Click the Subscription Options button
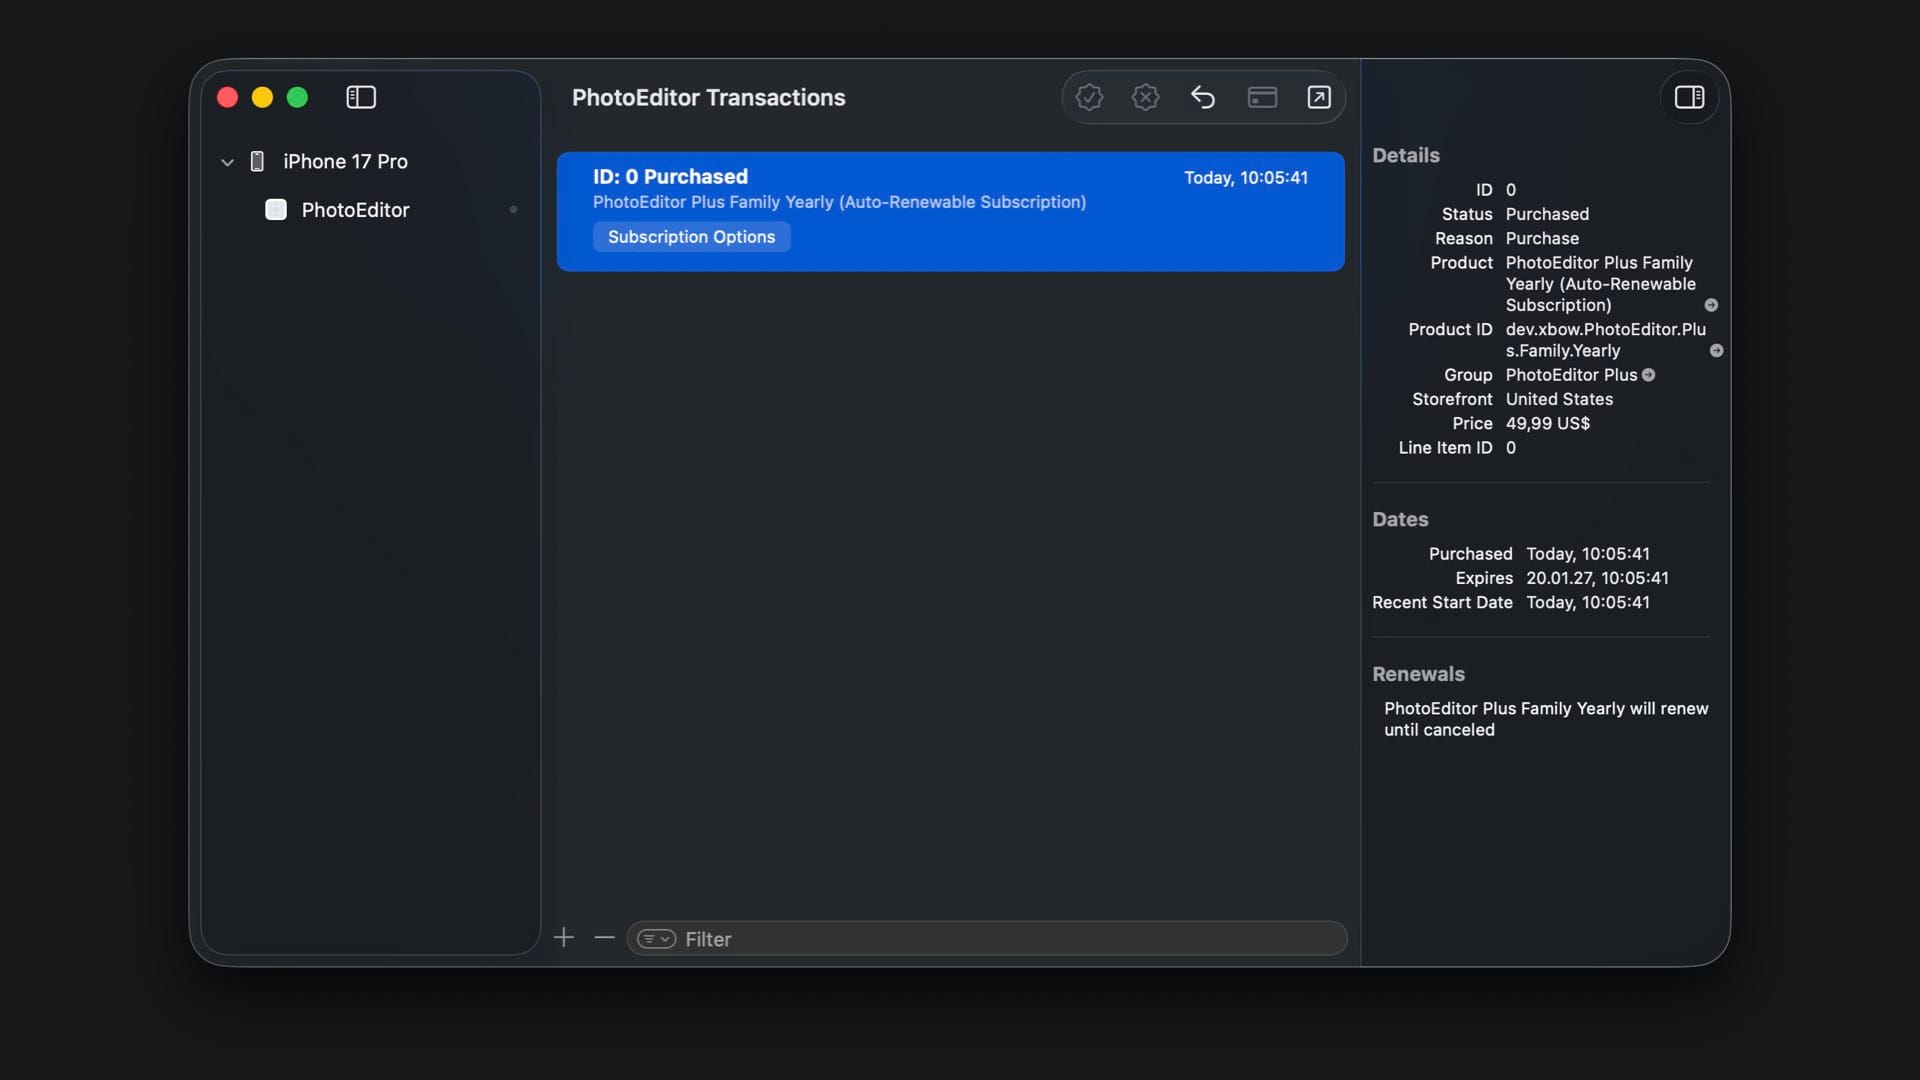The width and height of the screenshot is (1920, 1080). (691, 237)
